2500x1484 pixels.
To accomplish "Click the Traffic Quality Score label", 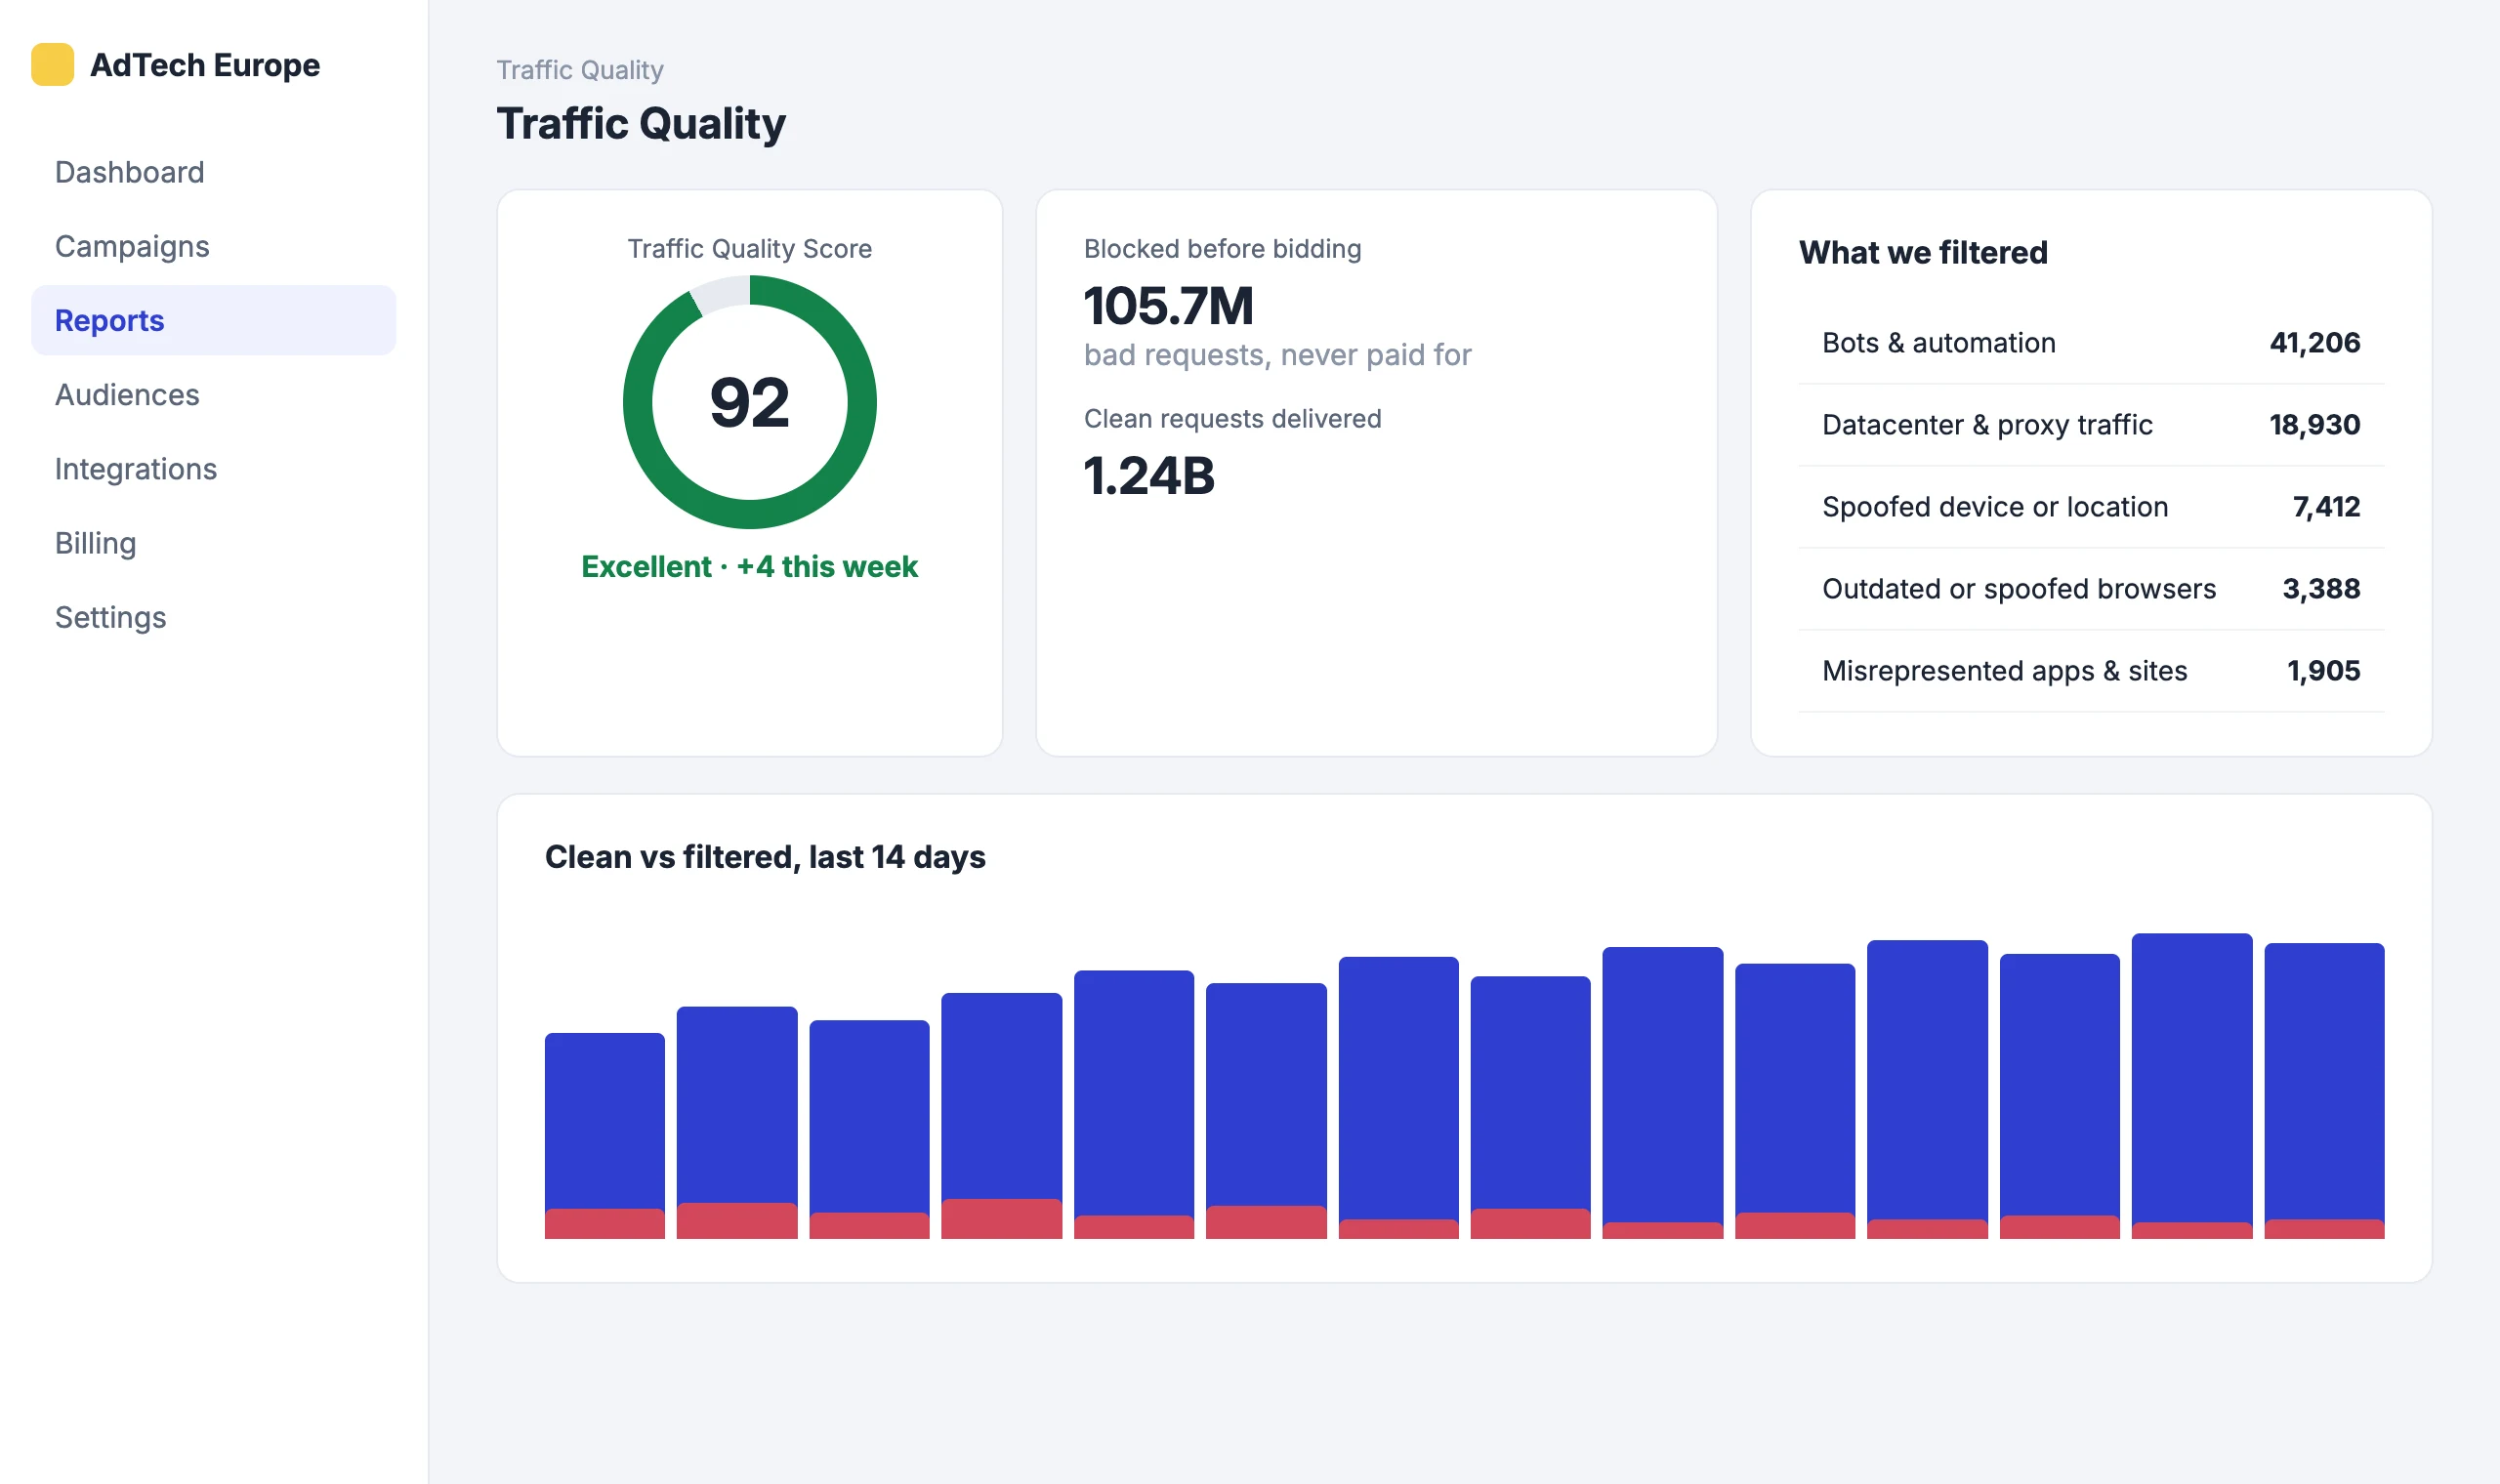I will pyautogui.click(x=749, y=248).
